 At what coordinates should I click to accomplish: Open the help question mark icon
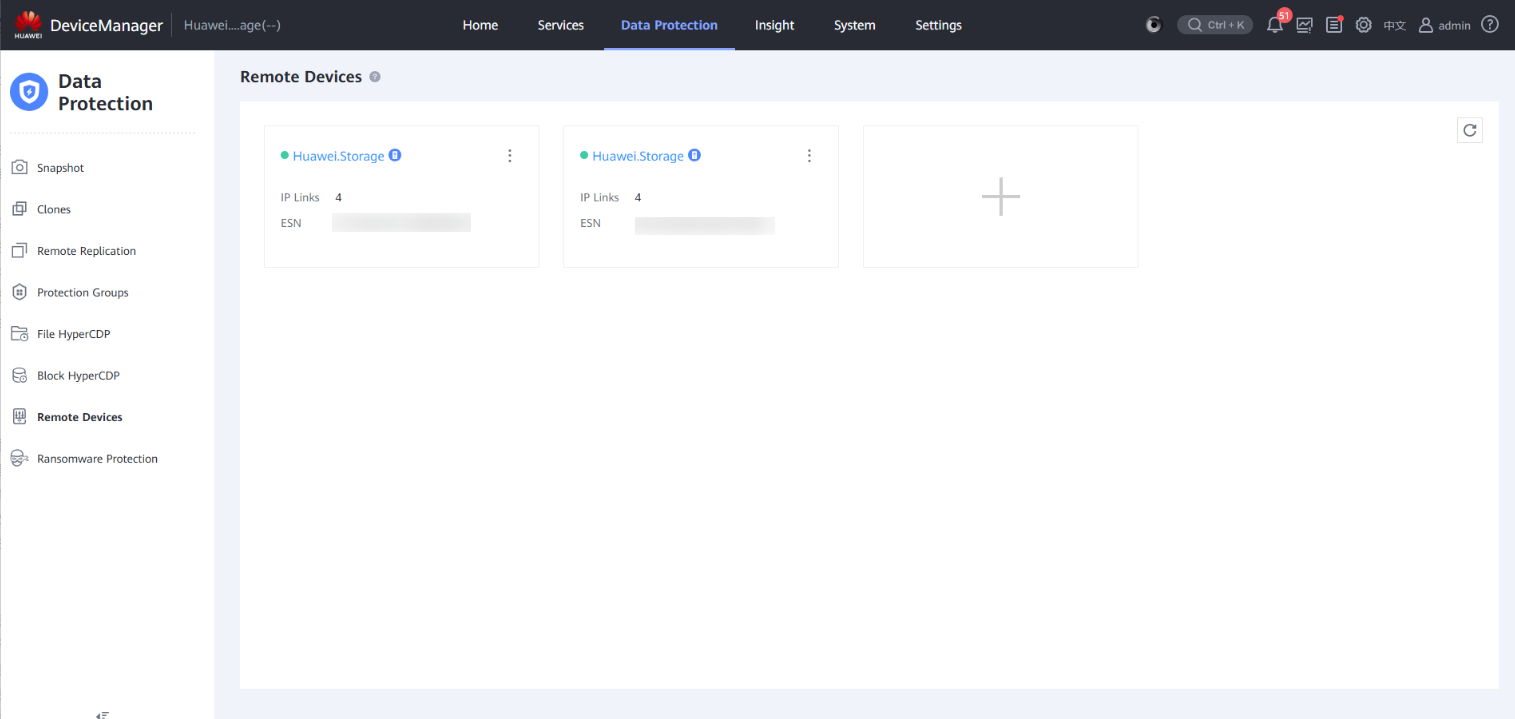coord(1490,25)
